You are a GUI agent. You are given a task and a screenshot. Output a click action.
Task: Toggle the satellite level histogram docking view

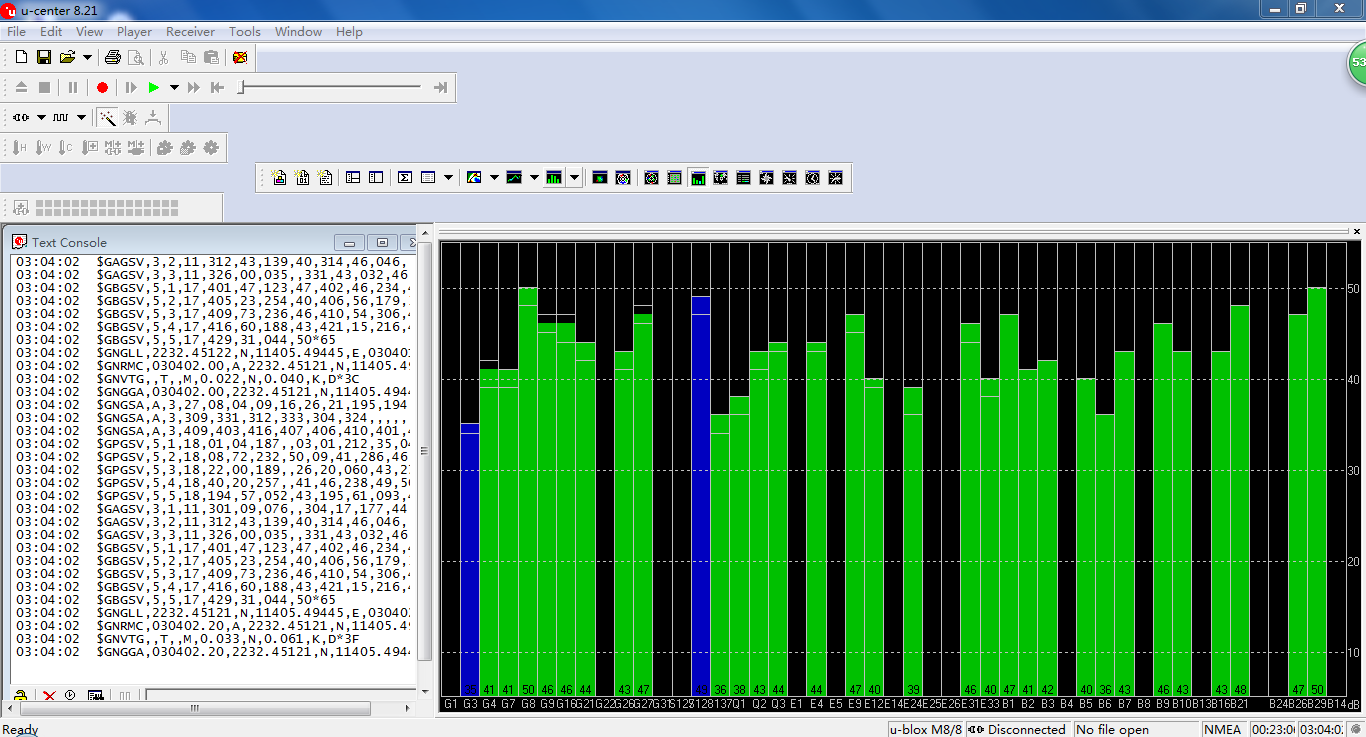(x=698, y=178)
